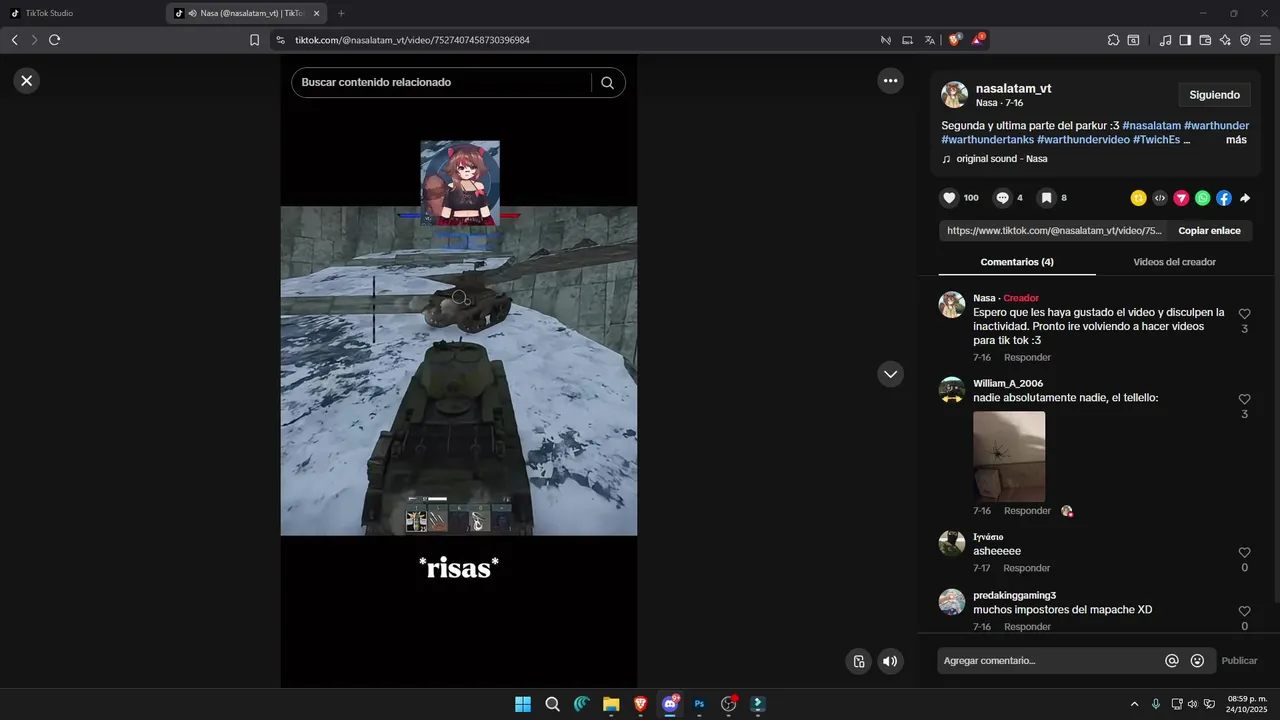The height and width of the screenshot is (720, 1280).
Task: Share to WhatsApp
Action: pyautogui.click(x=1203, y=198)
